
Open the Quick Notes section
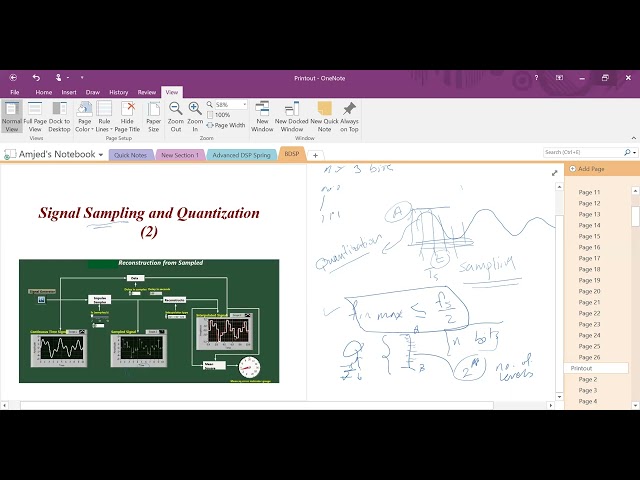pyautogui.click(x=131, y=155)
